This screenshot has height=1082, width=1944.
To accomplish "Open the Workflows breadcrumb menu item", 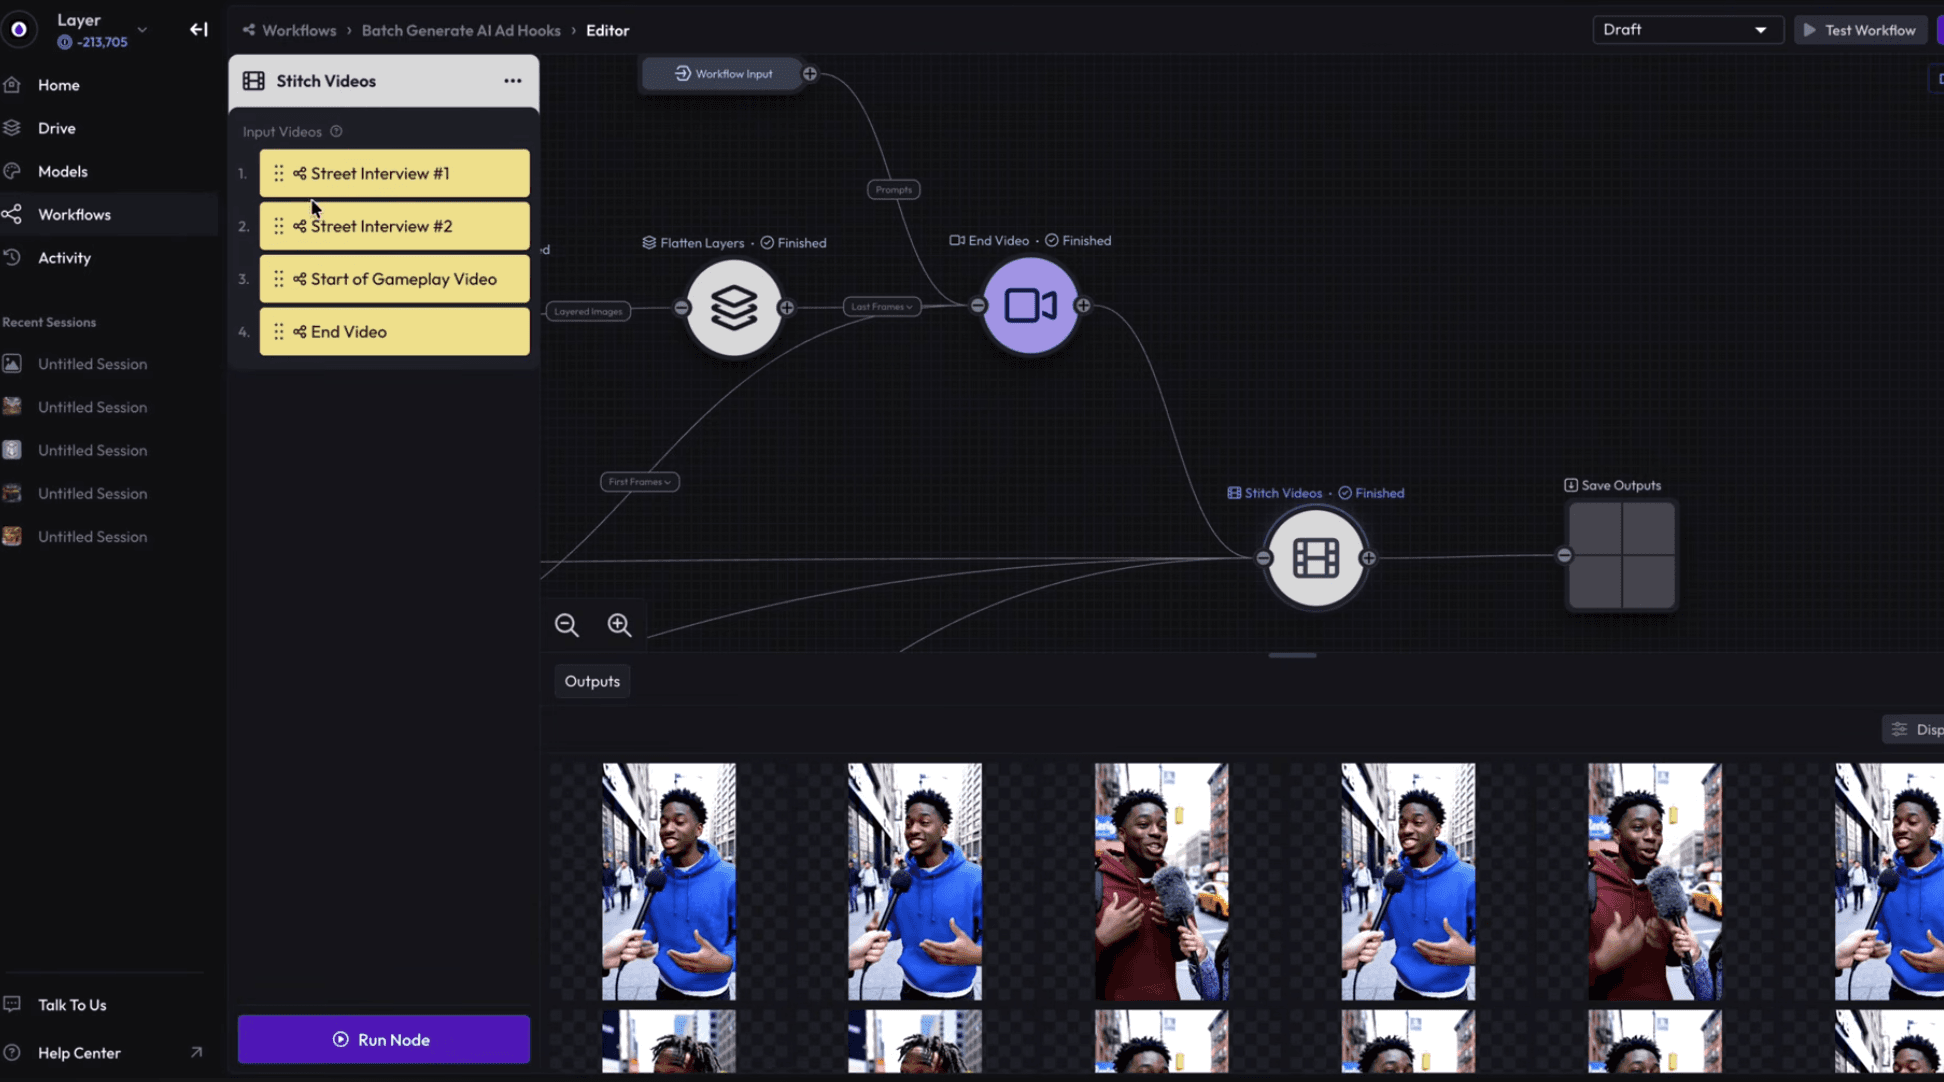I will tap(298, 30).
